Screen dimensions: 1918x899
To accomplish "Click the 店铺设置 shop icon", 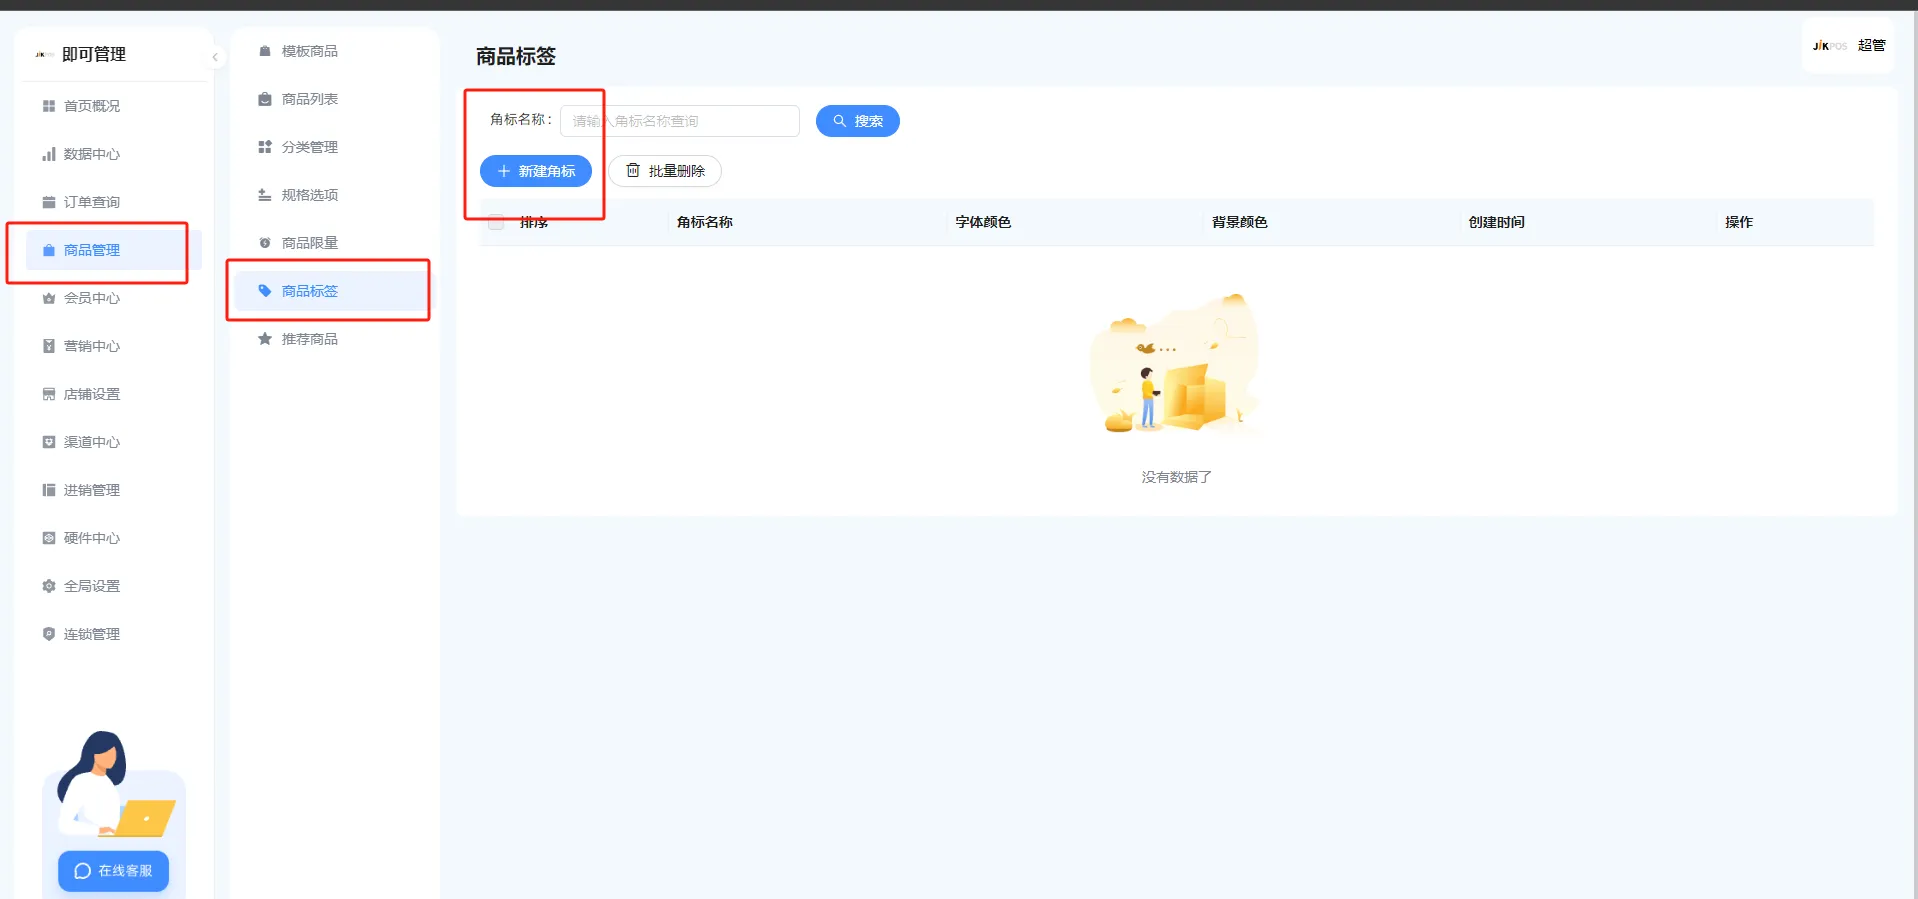I will [x=49, y=394].
